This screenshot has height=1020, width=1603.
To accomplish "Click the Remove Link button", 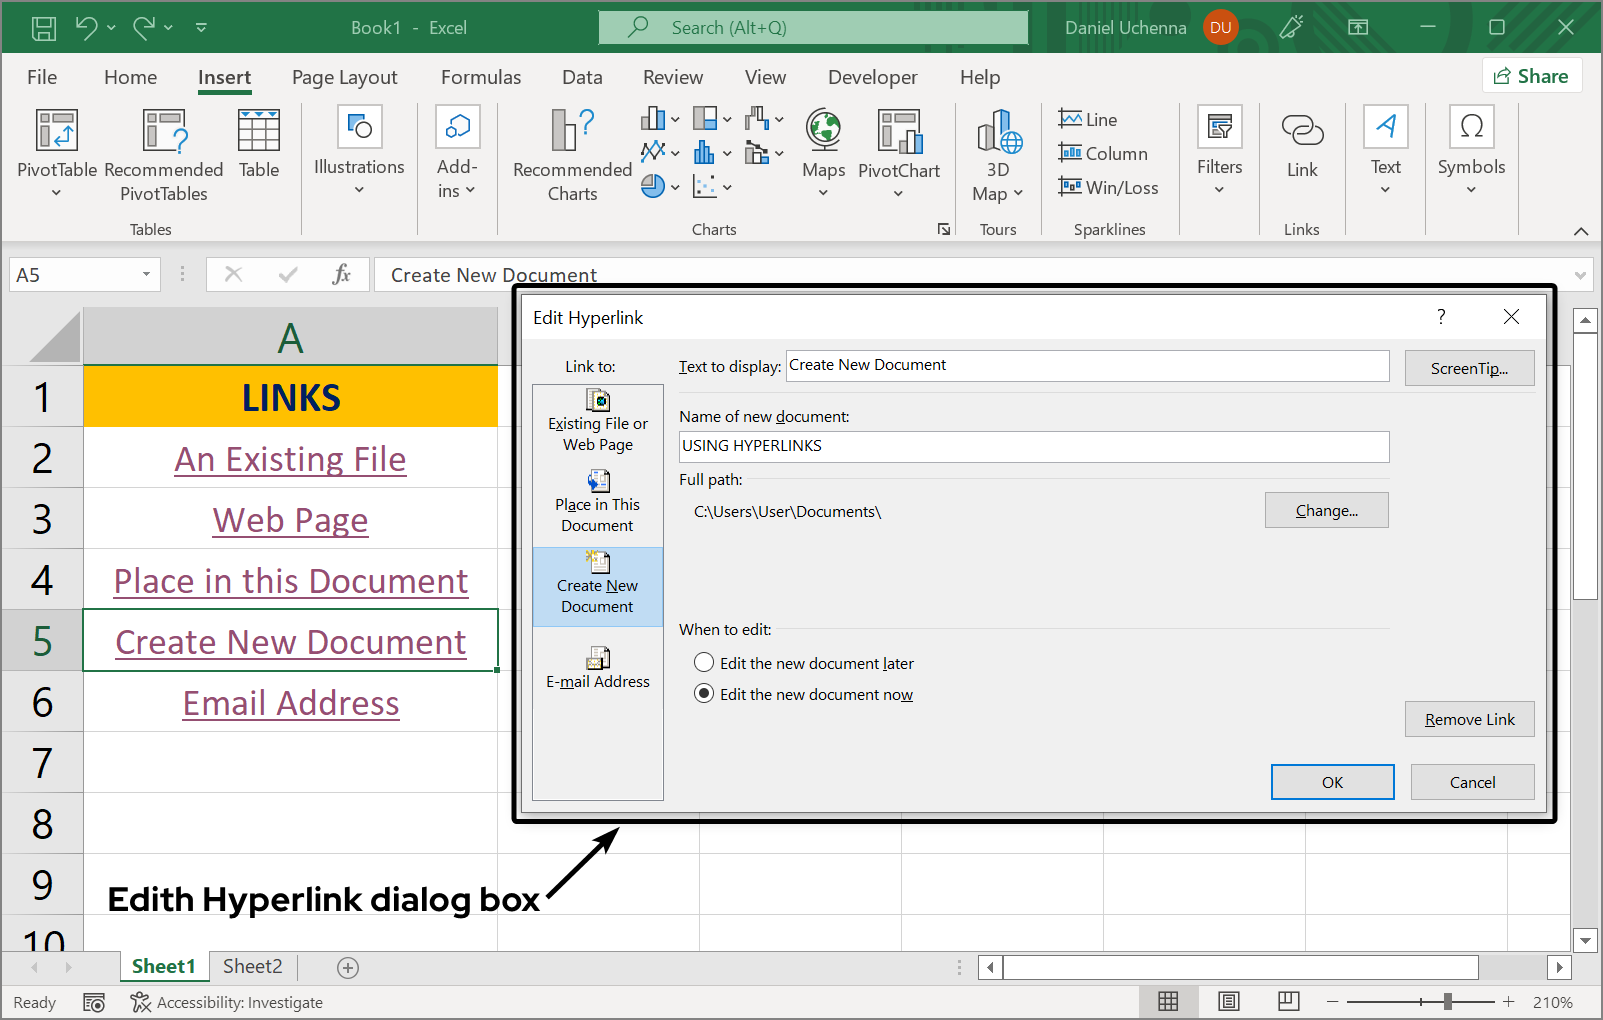I will point(1469,719).
